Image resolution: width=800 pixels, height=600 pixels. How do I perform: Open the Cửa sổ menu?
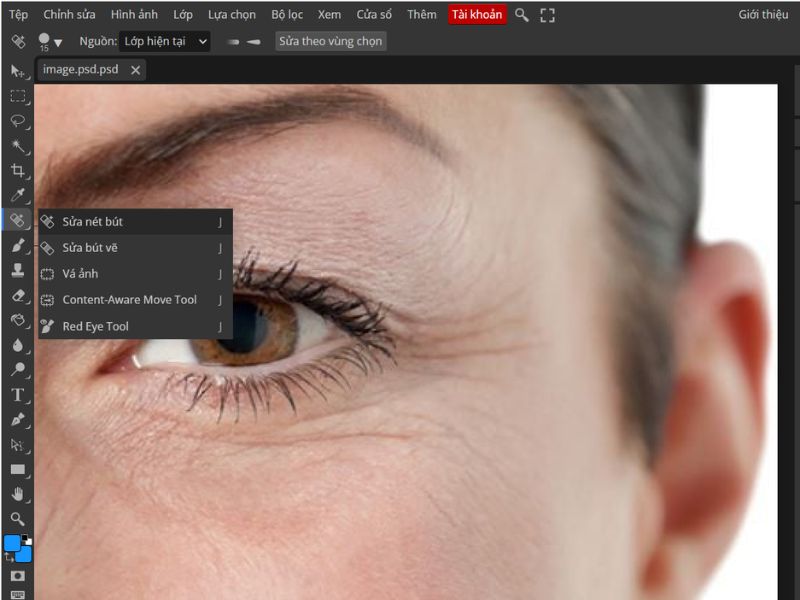tap(374, 14)
